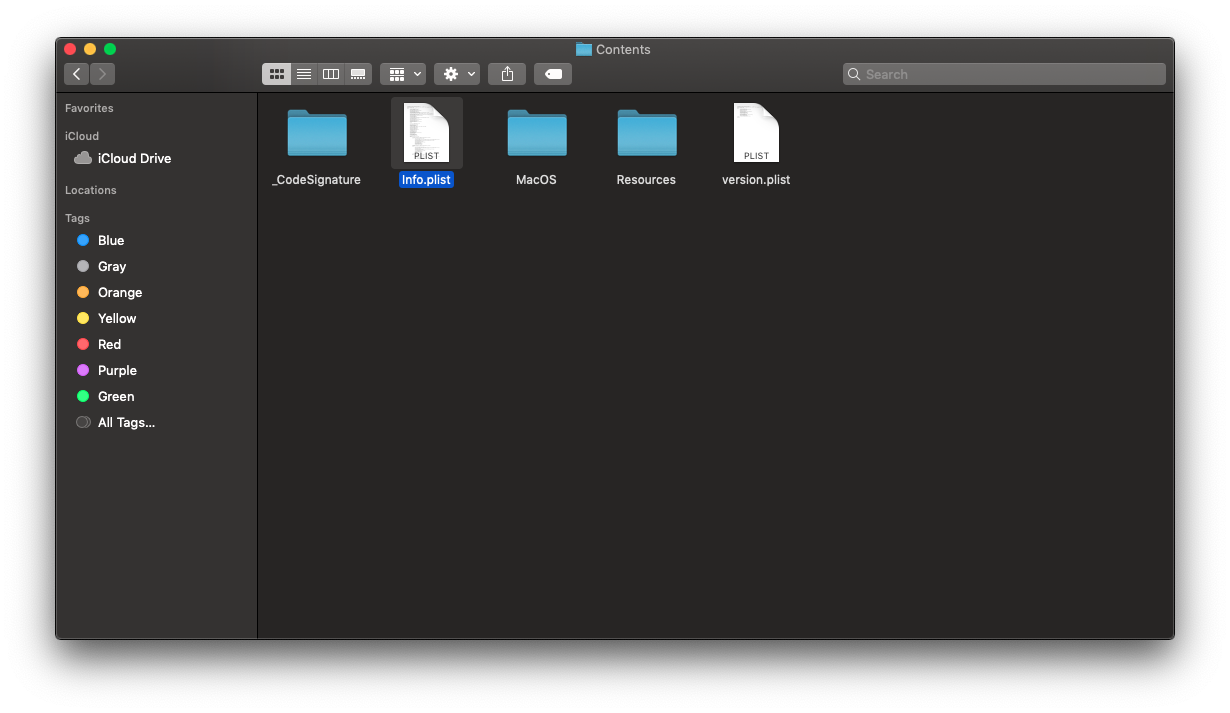Choose the Purple tag in sidebar
1230x713 pixels.
pos(117,370)
